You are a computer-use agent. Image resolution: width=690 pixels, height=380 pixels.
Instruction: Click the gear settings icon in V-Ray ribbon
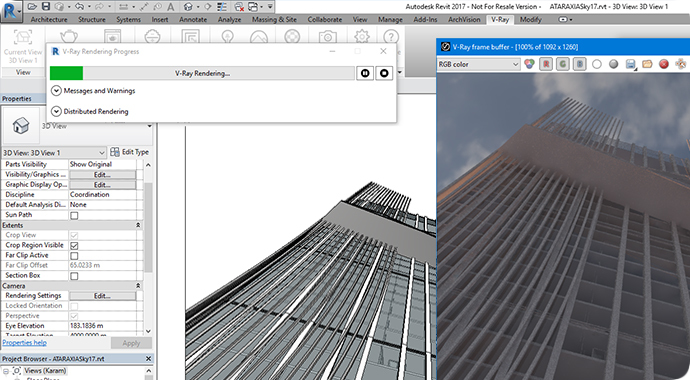[x=362, y=36]
